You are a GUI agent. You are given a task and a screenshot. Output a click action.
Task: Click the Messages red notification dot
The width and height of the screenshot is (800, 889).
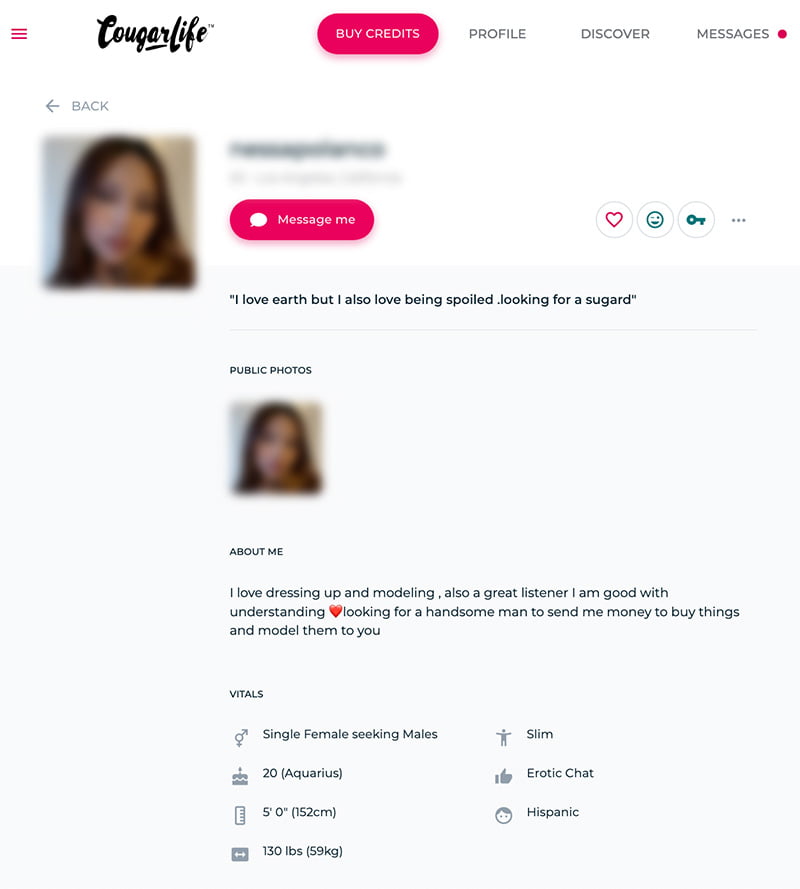[x=782, y=34]
